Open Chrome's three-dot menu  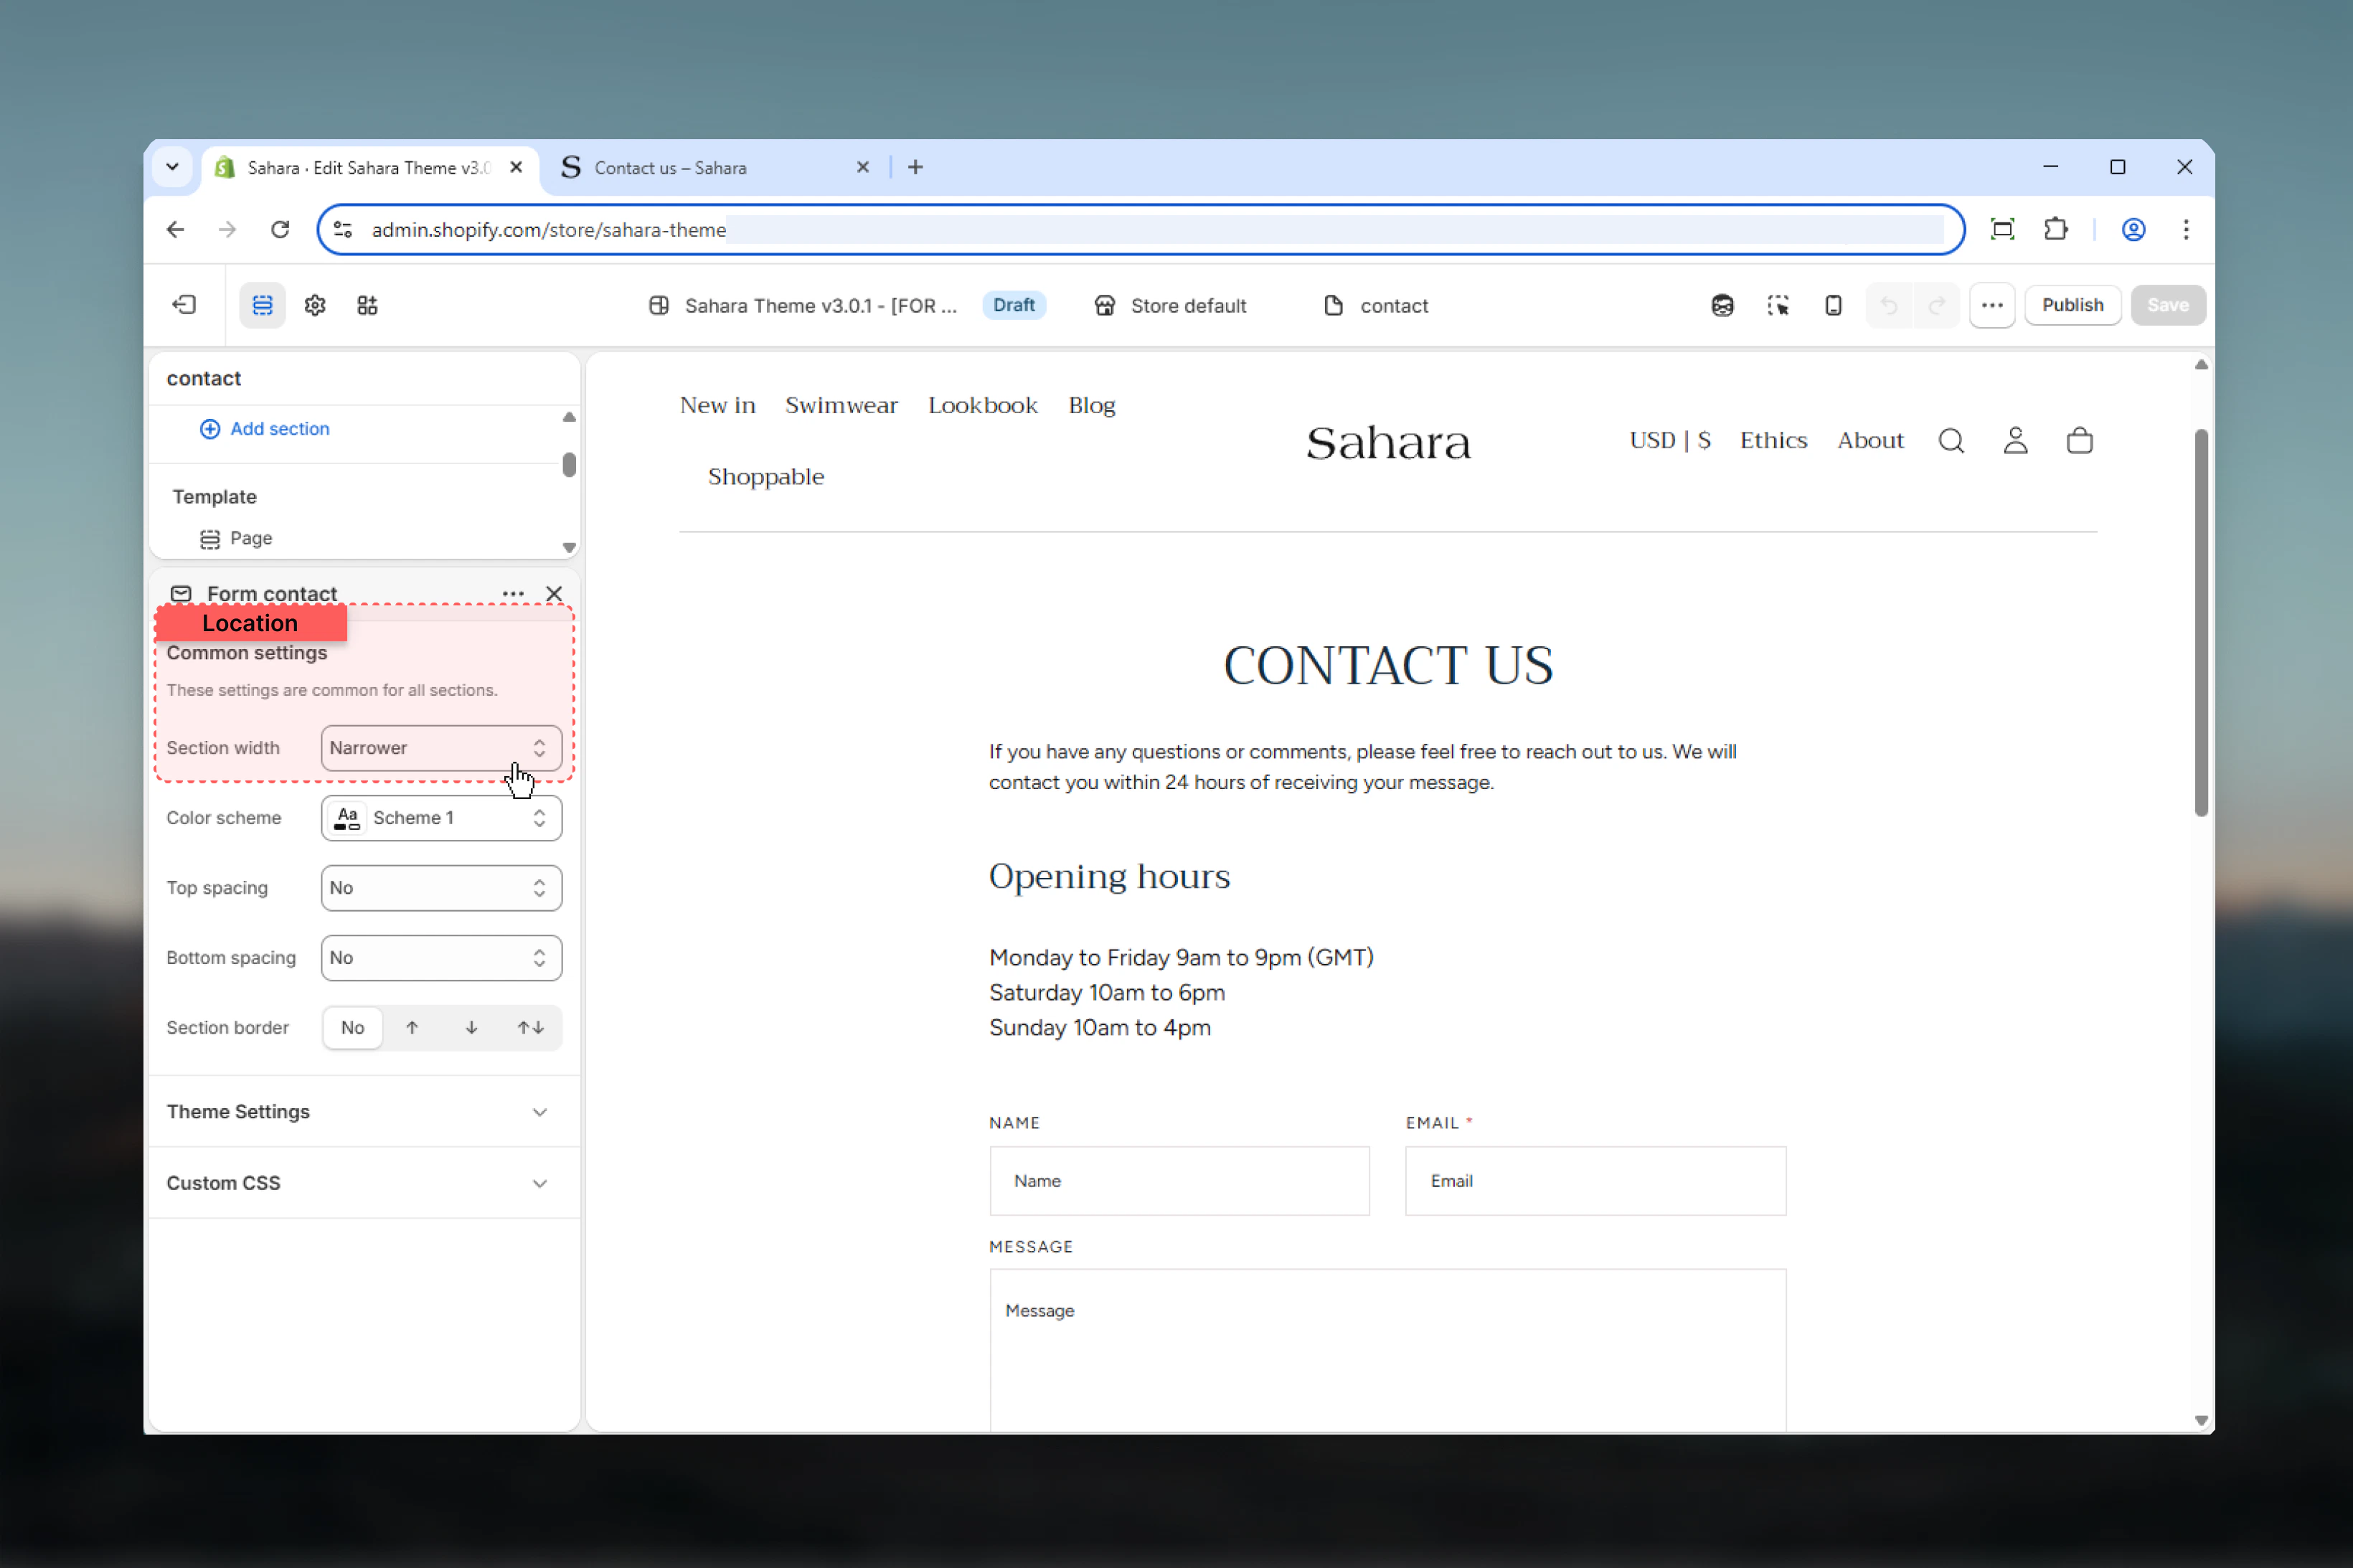click(x=2186, y=230)
